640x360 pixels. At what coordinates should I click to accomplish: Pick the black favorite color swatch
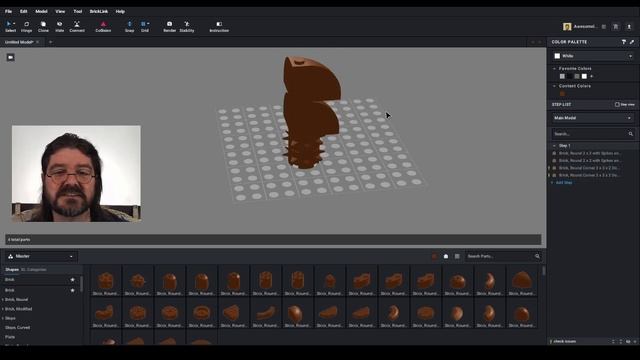tap(570, 76)
